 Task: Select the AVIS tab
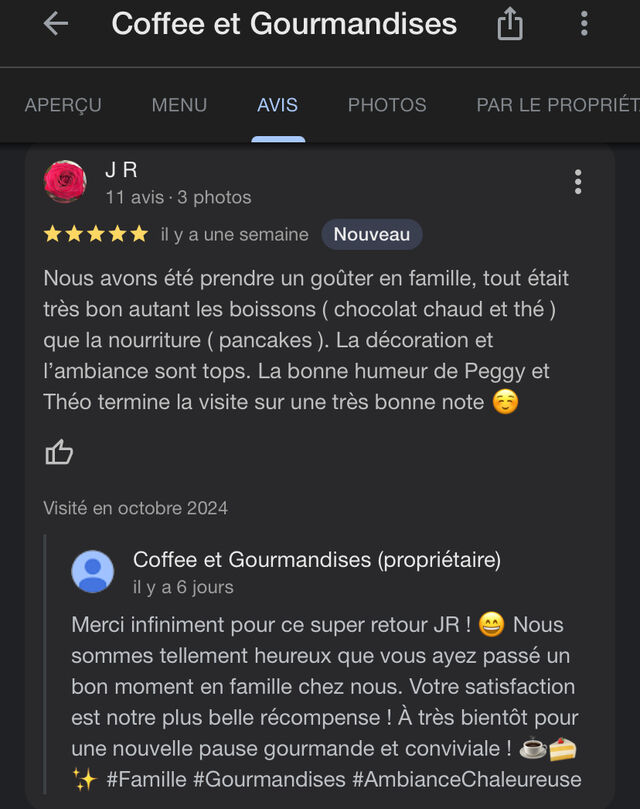278,105
